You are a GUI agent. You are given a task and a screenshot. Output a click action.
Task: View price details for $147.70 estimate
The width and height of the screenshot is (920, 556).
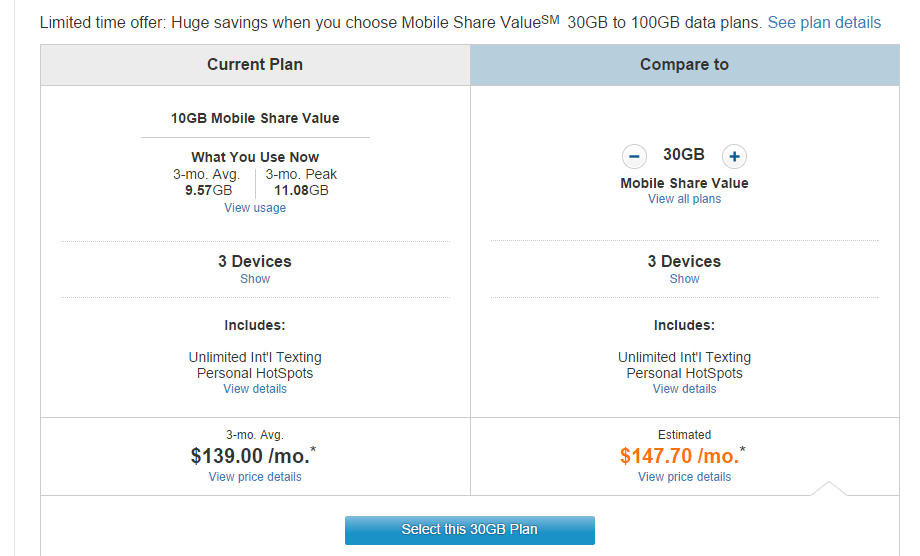pyautogui.click(x=684, y=477)
